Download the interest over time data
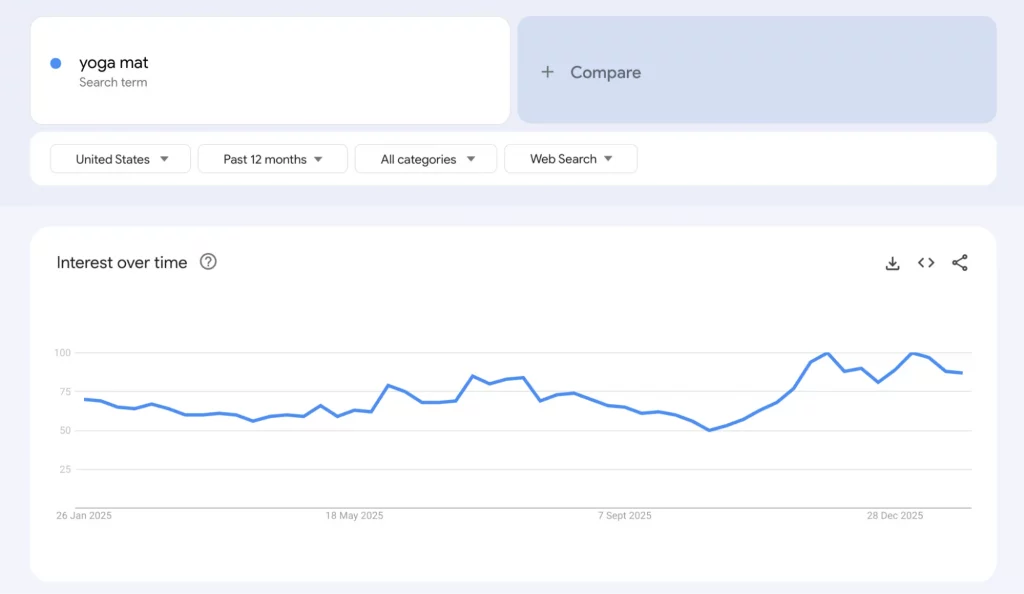Image resolution: width=1024 pixels, height=594 pixels. coord(892,263)
